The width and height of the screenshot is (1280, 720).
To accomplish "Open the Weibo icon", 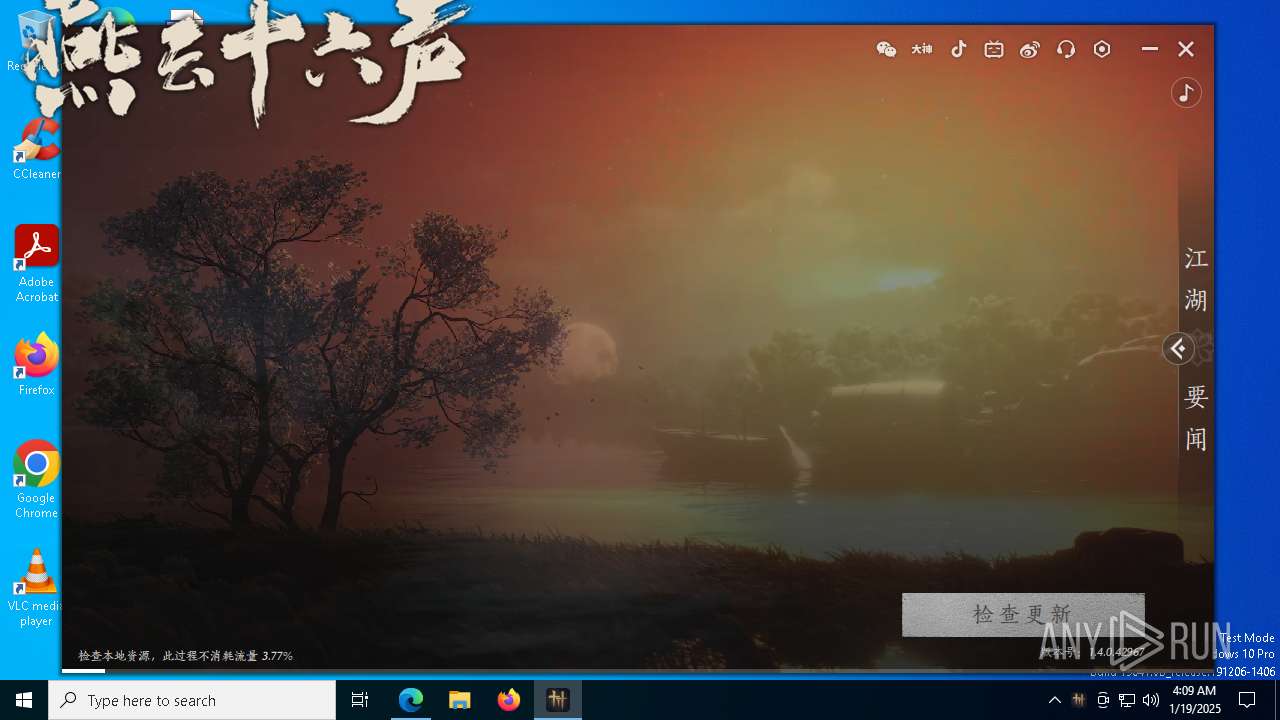I will click(x=1030, y=49).
